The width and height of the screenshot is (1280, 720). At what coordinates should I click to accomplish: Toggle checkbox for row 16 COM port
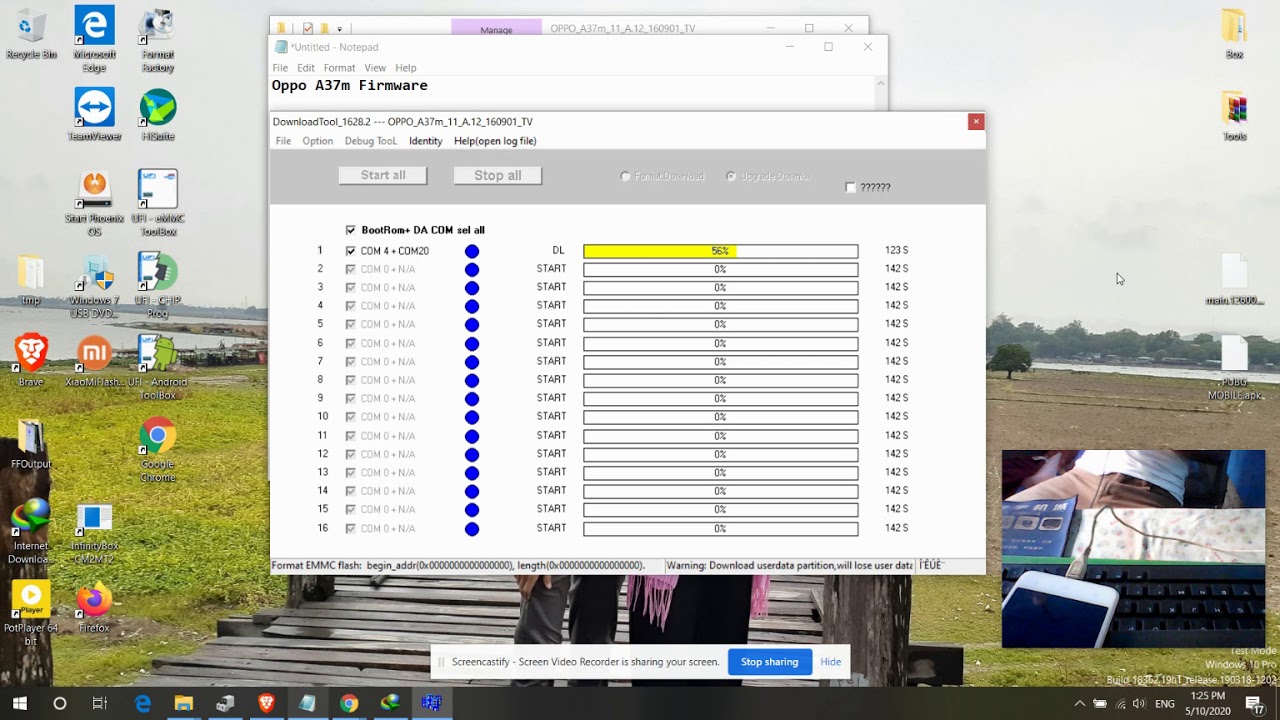pos(350,528)
